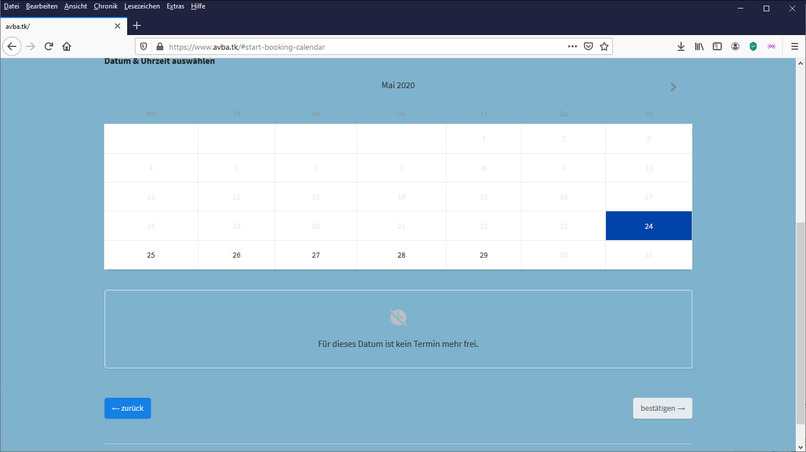Select May 24 in calendar
806x452 pixels.
coord(649,226)
